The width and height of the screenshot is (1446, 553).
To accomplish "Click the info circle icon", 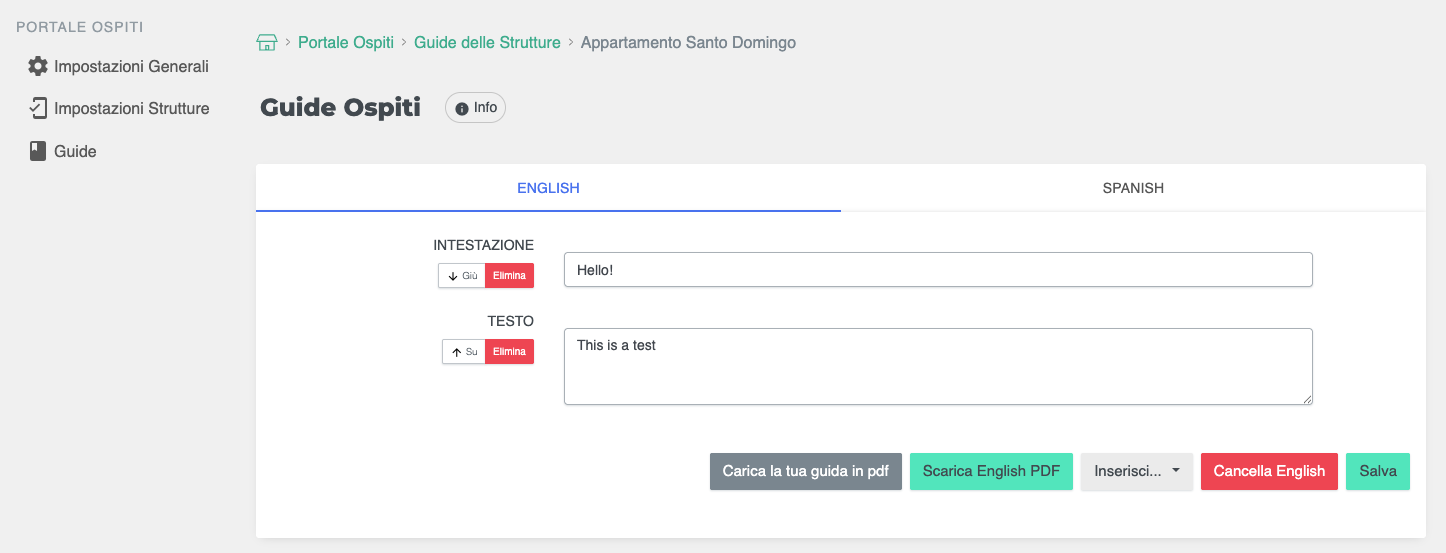I will (x=462, y=108).
